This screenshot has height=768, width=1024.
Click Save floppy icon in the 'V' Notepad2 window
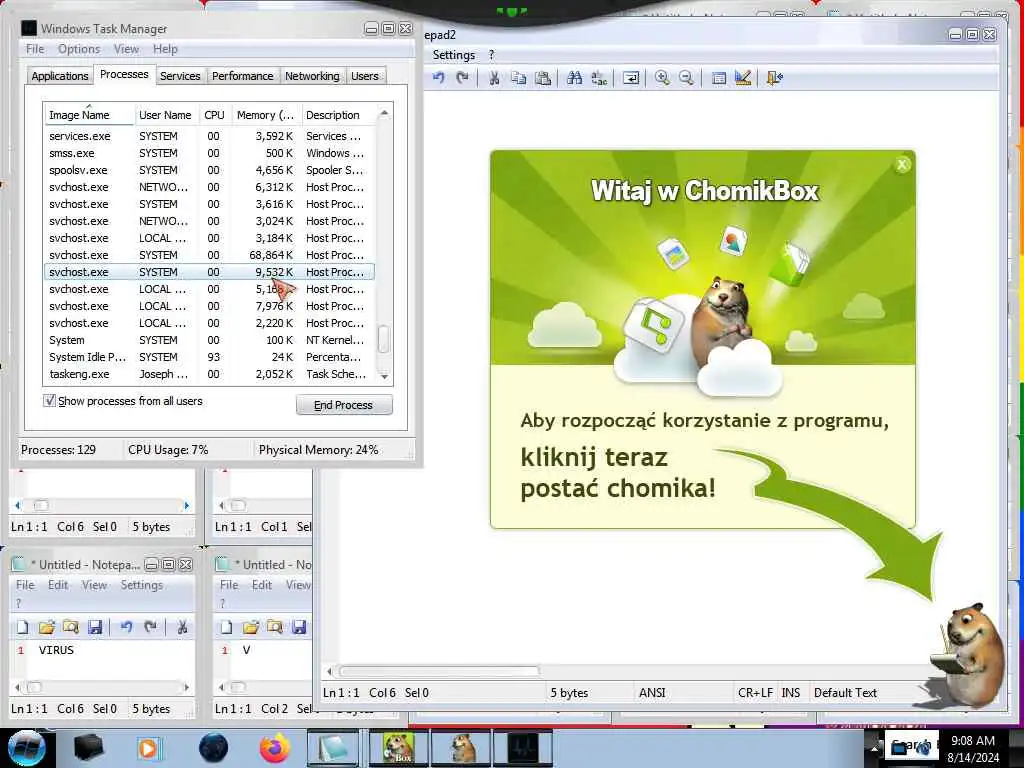299,628
